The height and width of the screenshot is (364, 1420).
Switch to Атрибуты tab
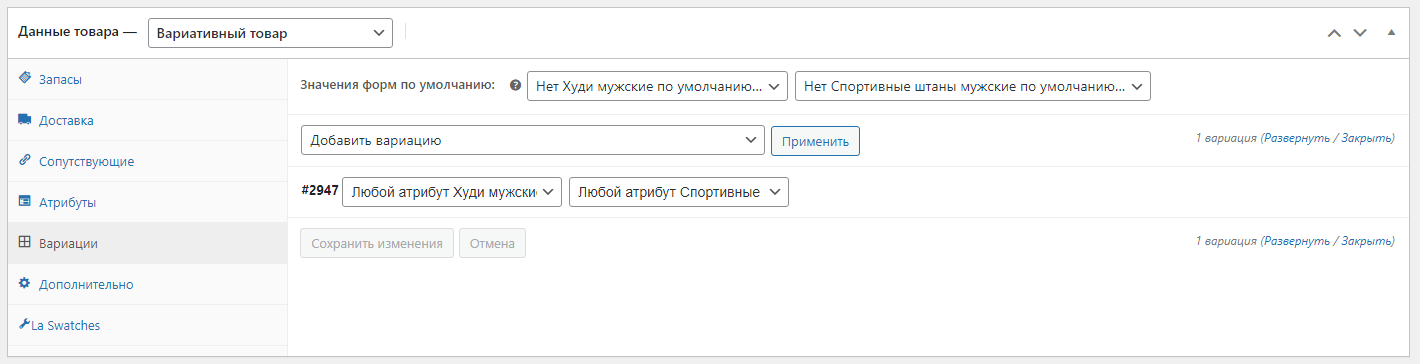[x=147, y=202]
